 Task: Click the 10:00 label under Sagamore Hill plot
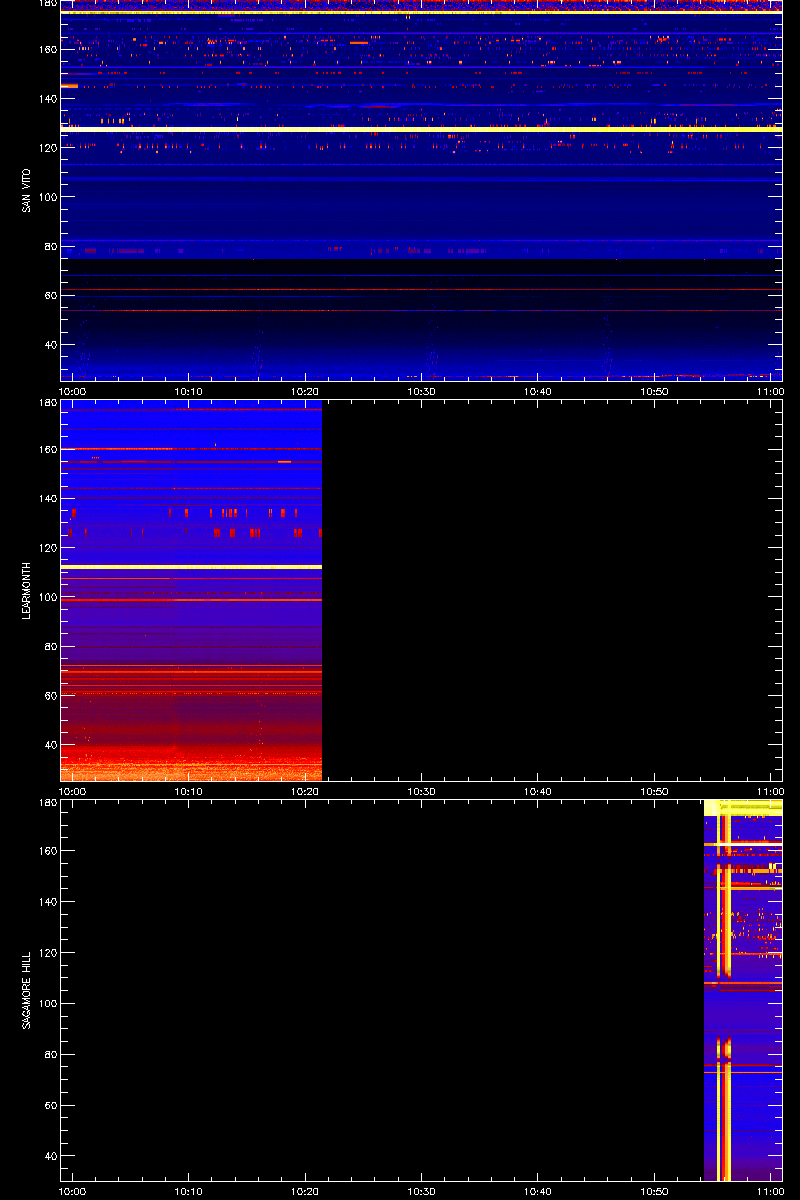[x=73, y=1192]
